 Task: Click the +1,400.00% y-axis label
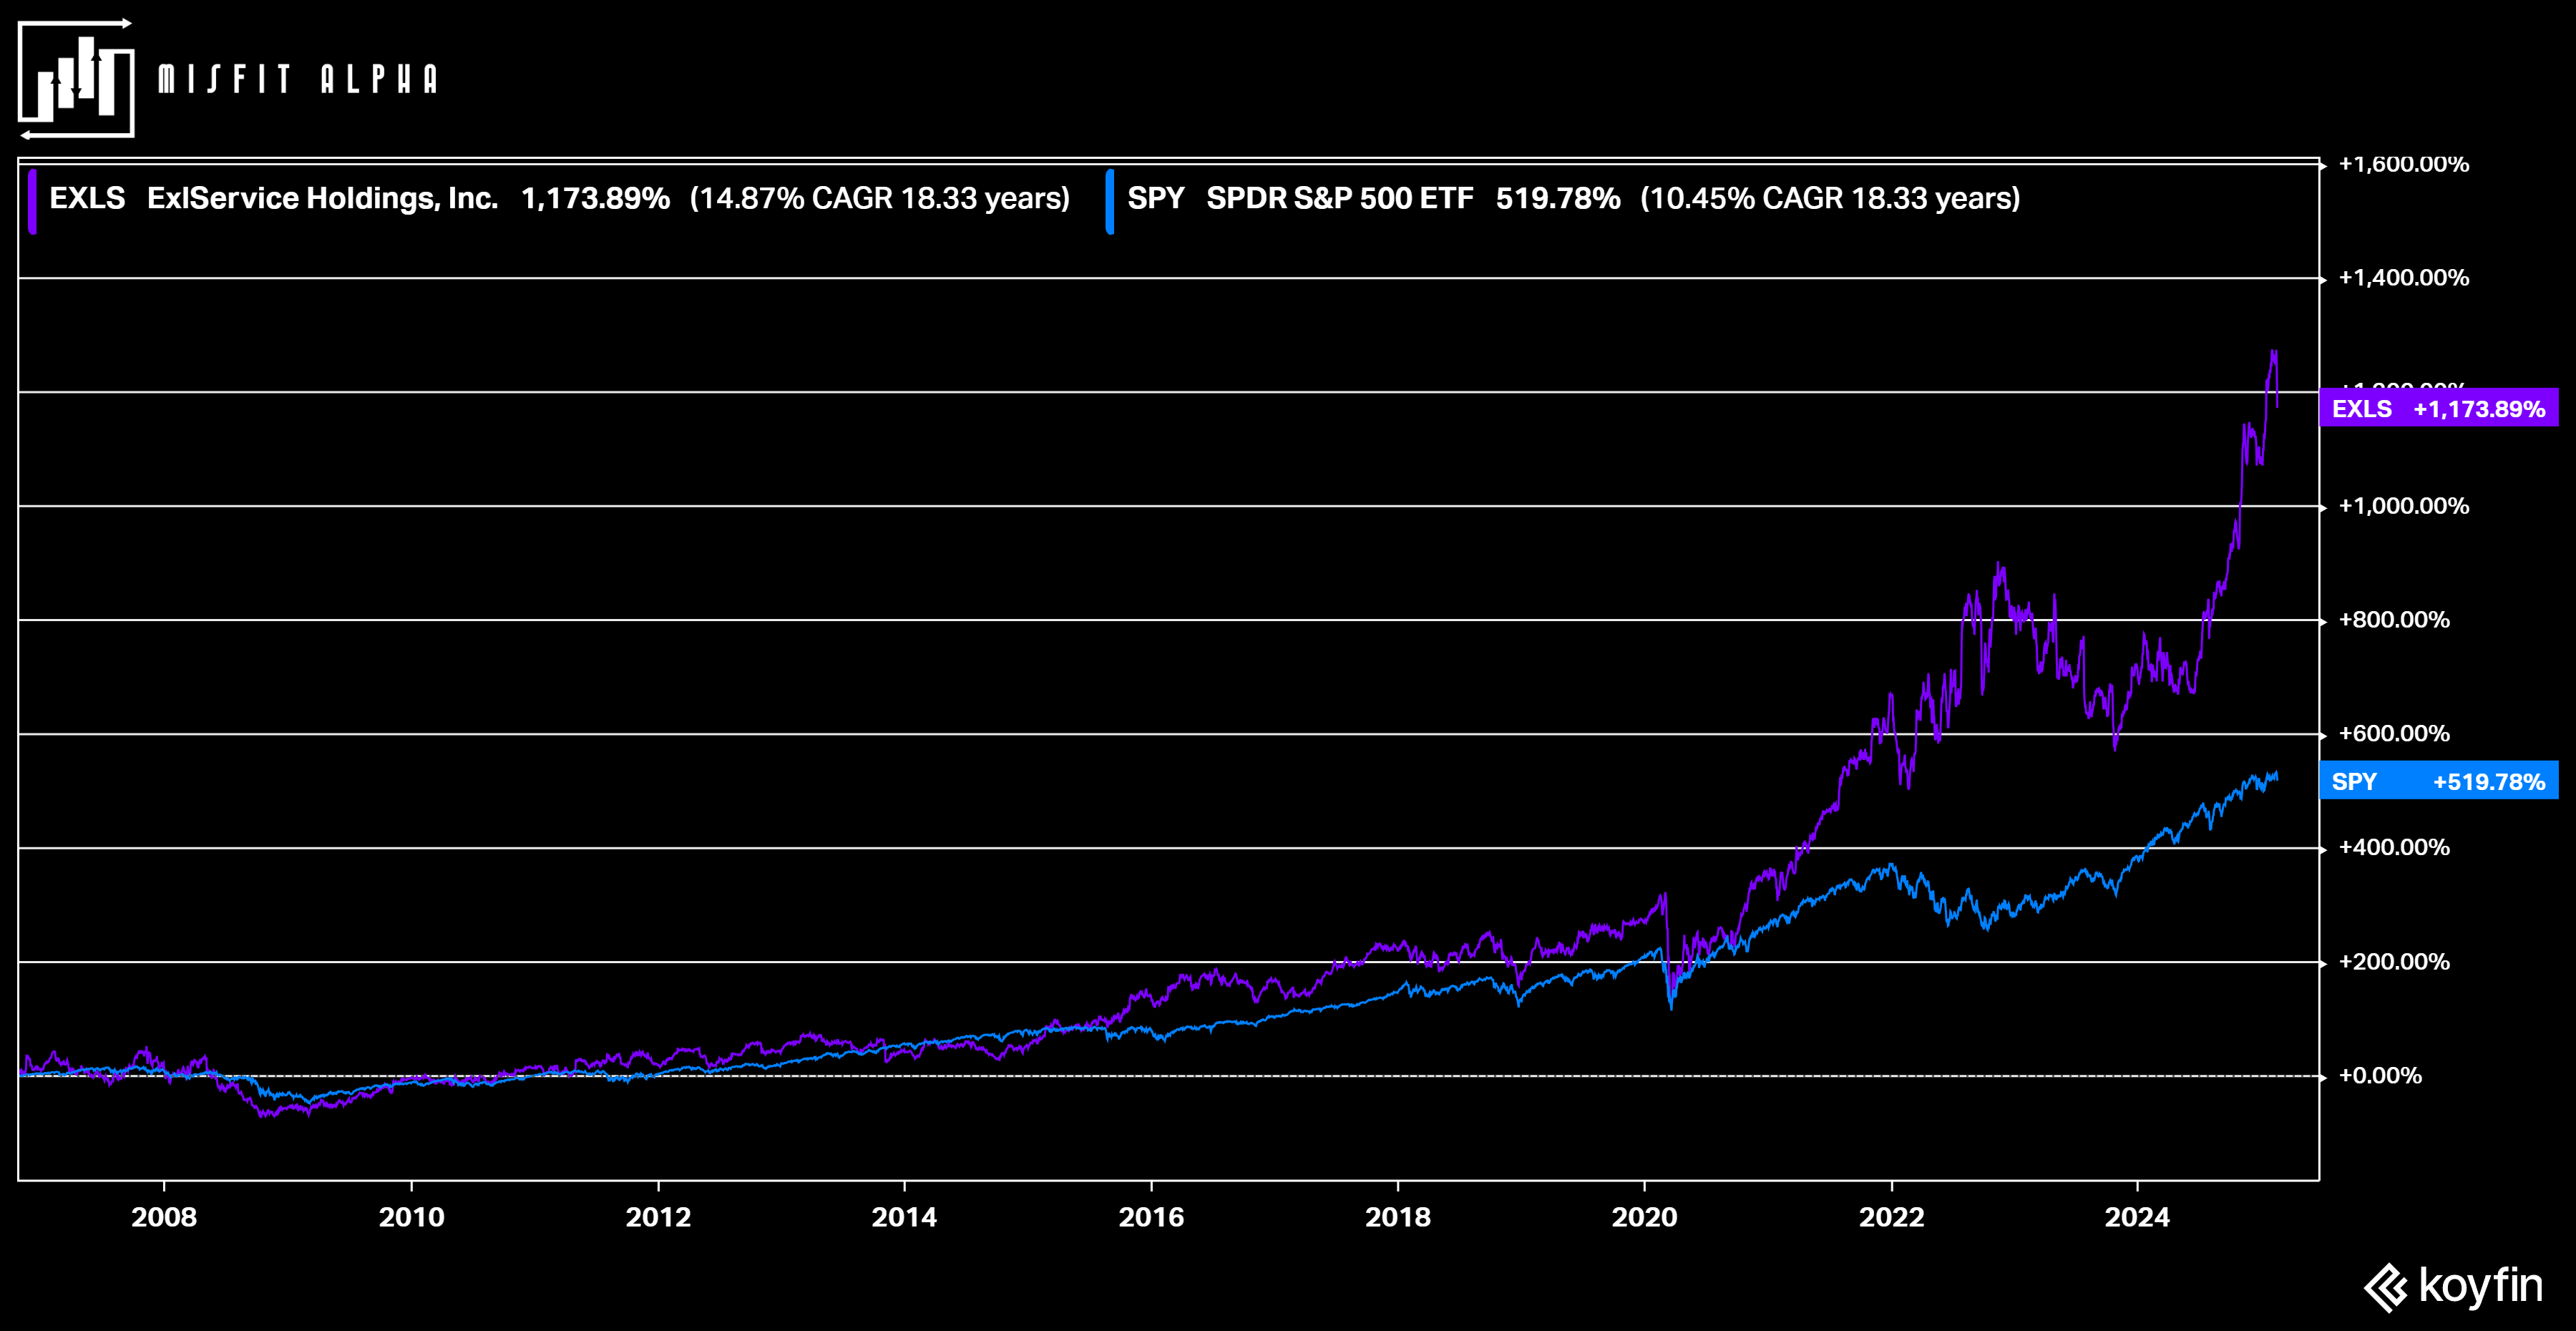pos(2404,278)
